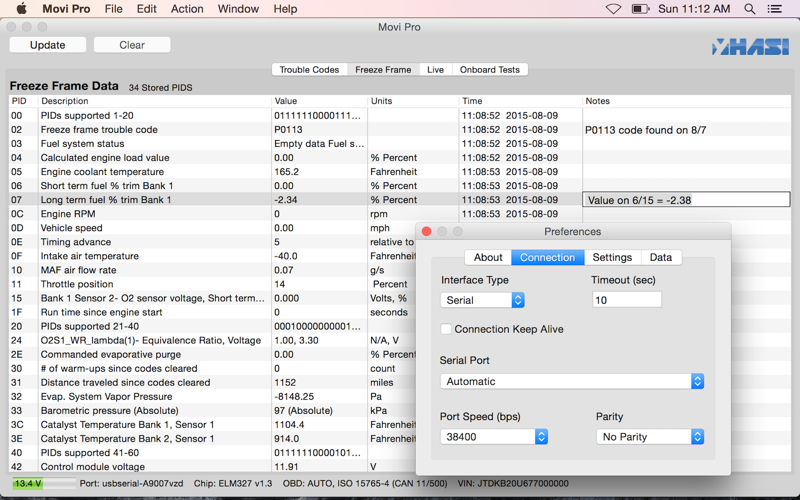The height and width of the screenshot is (500, 800).
Task: Select Short term fuel % trim Bank 1
Action: point(400,186)
